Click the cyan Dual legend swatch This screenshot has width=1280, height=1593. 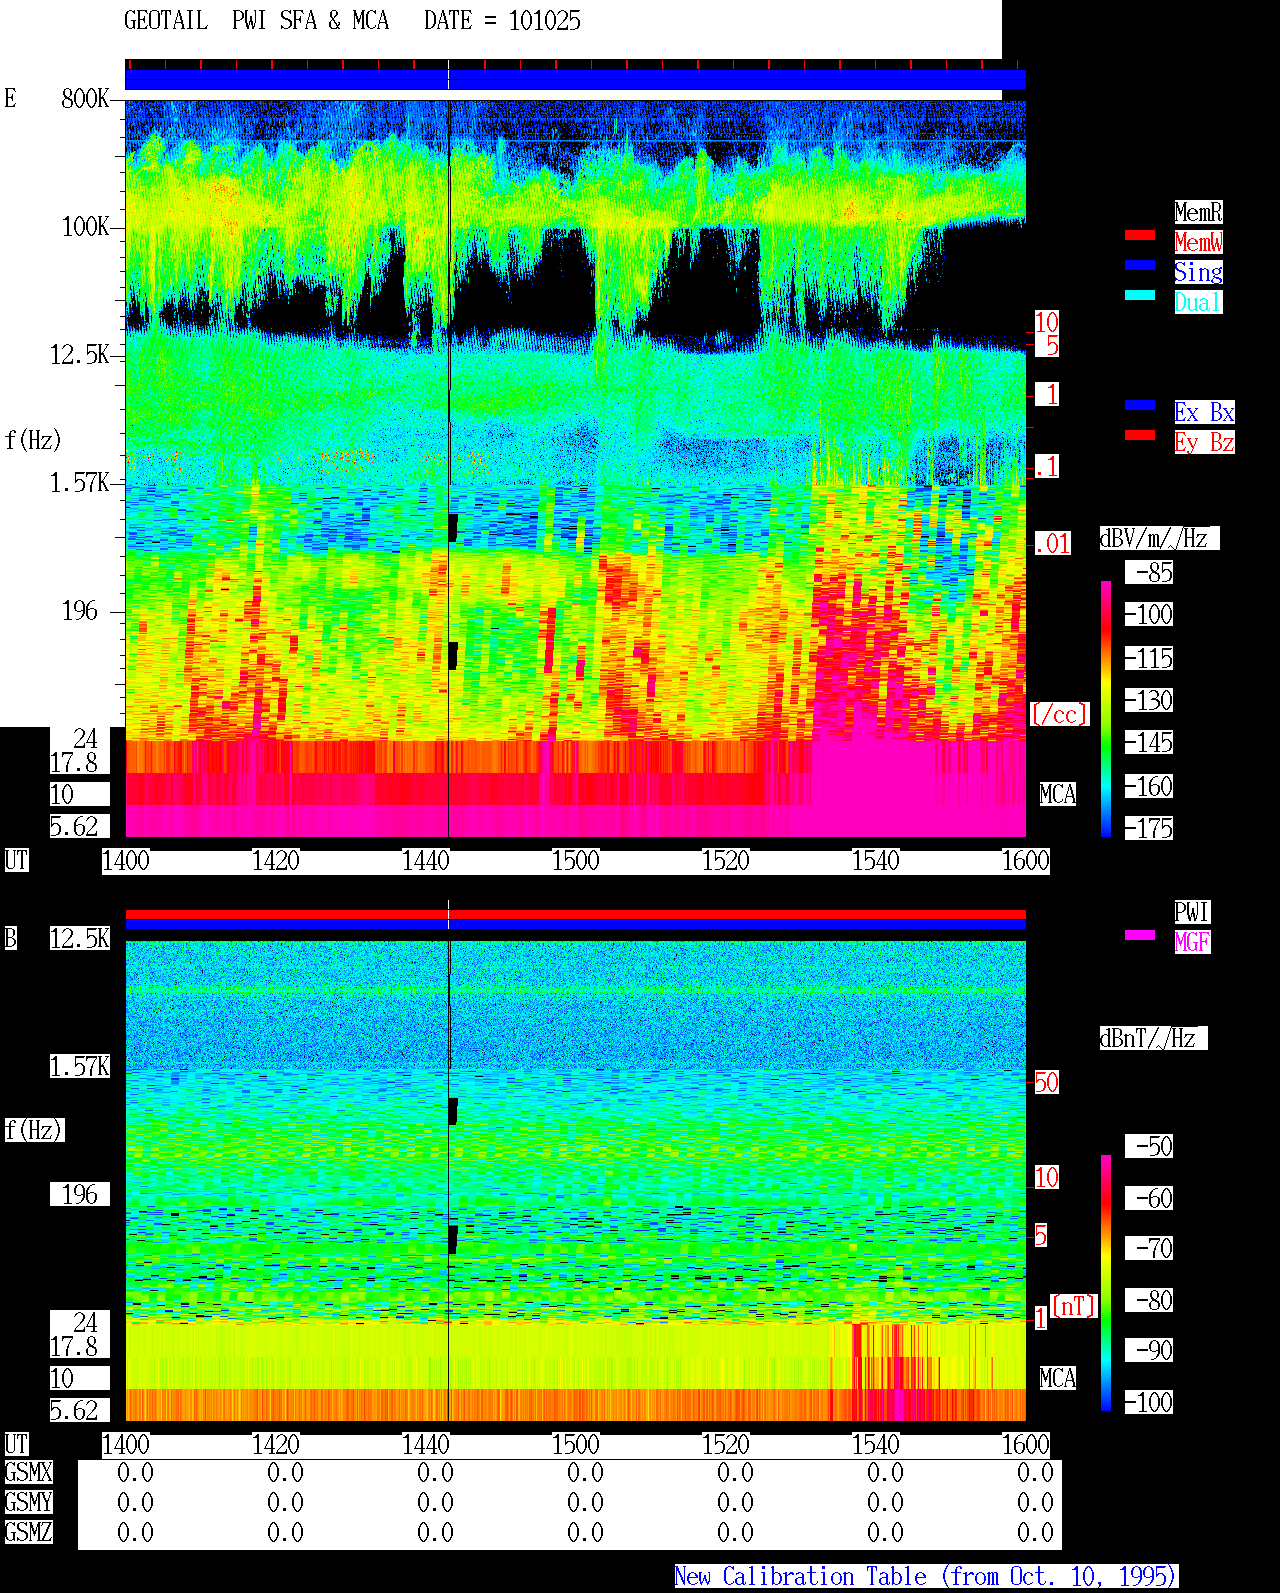(1140, 295)
